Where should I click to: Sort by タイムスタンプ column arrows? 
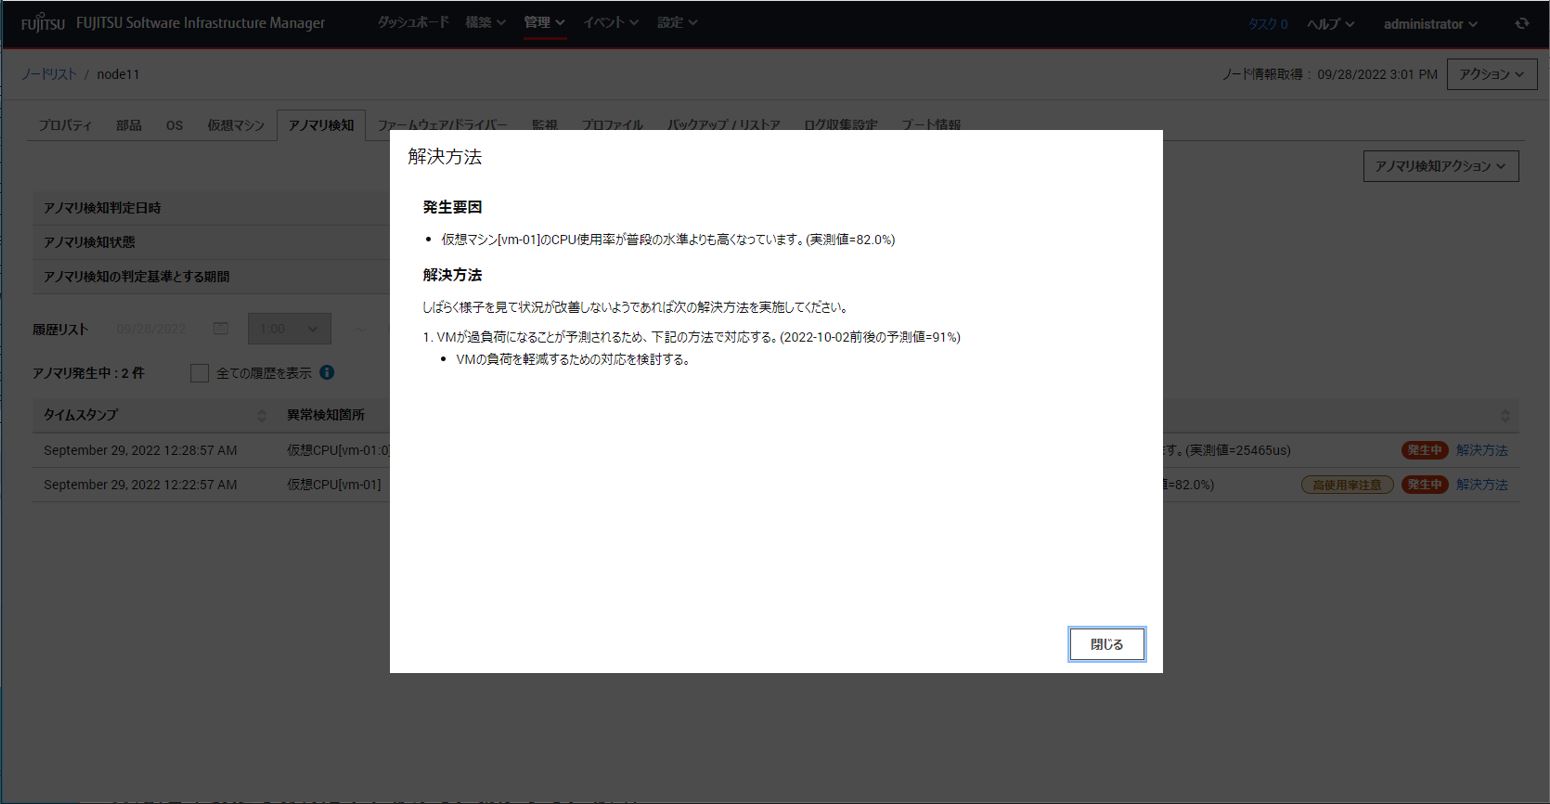tap(262, 415)
